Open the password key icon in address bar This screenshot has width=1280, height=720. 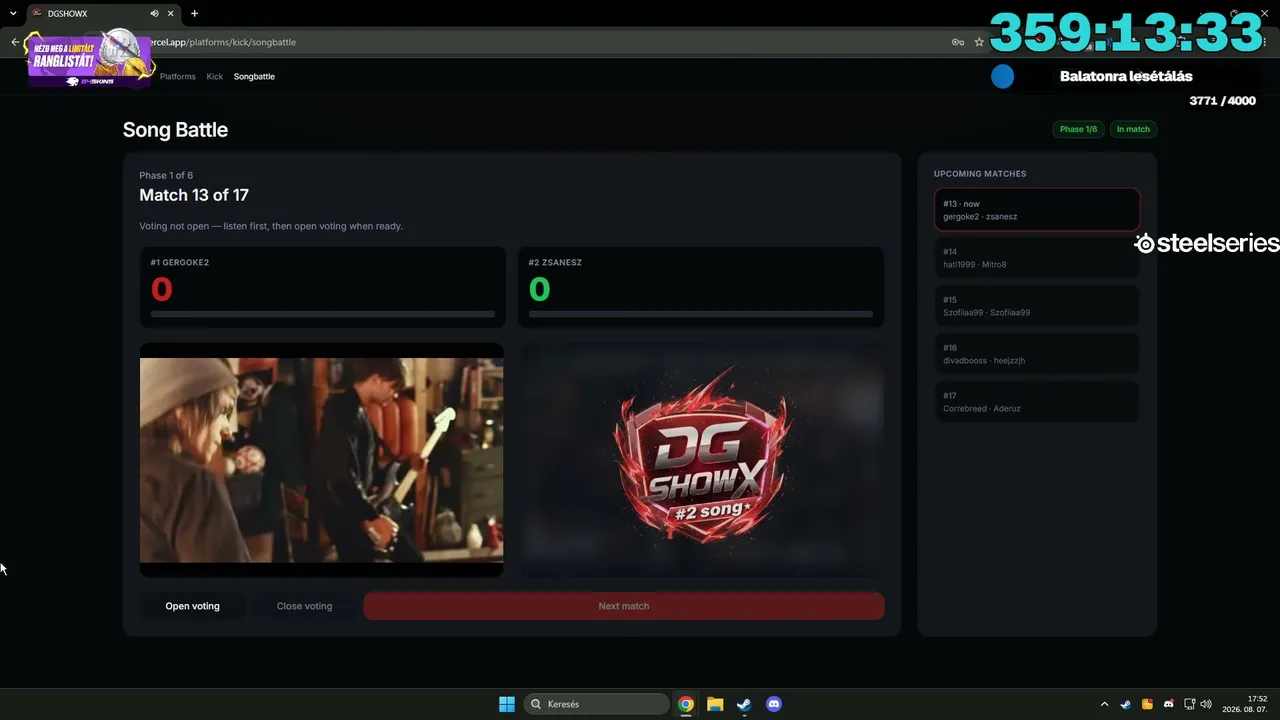click(x=958, y=42)
